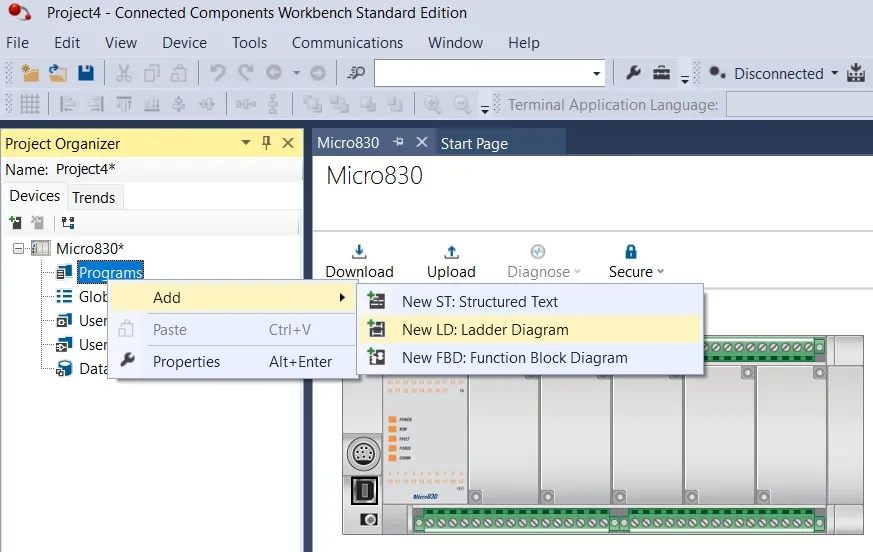The width and height of the screenshot is (873, 552).
Task: Close the Micro830 document tab
Action: click(422, 143)
